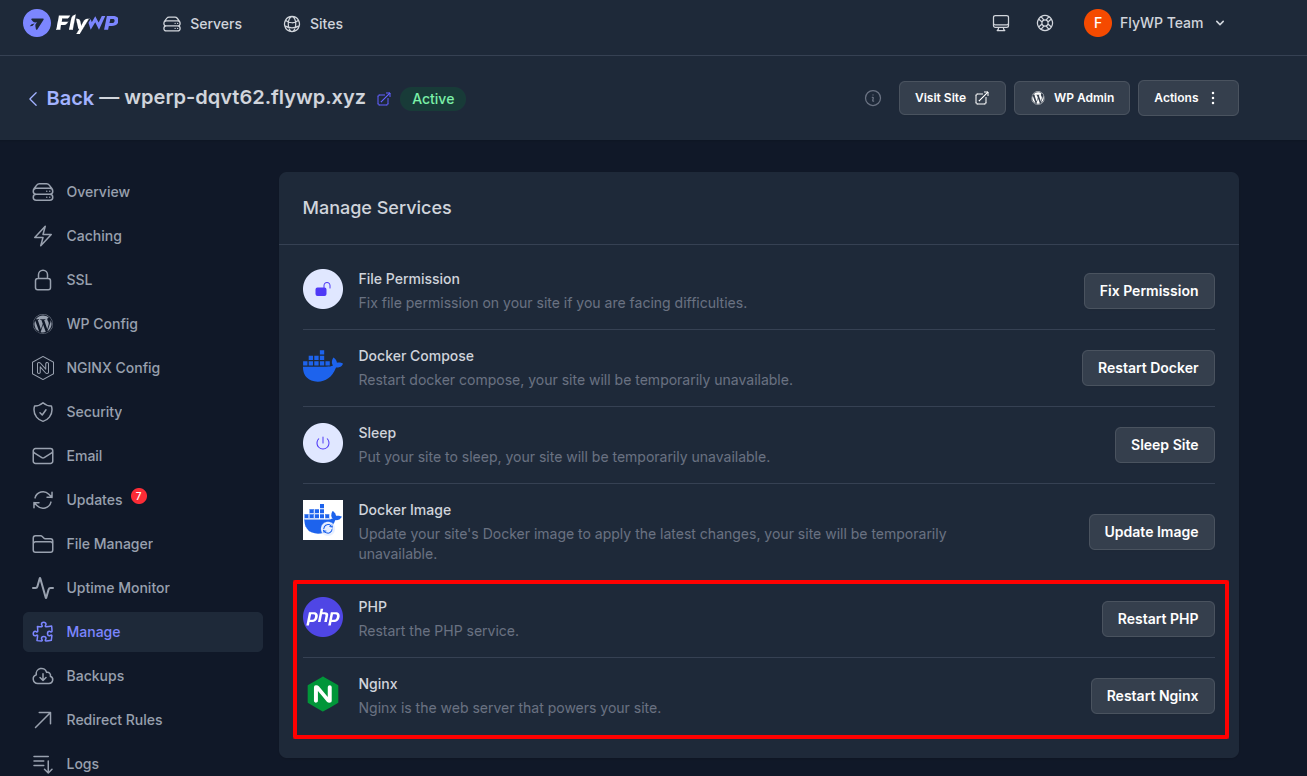
Task: Open the Sites menu item
Action: click(313, 23)
